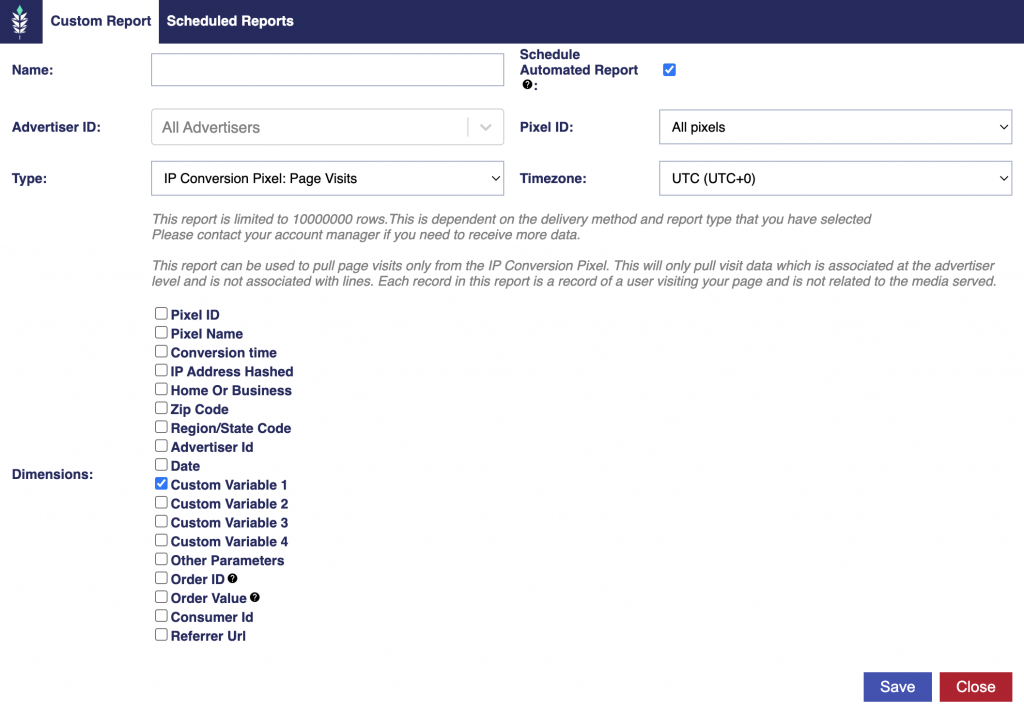The height and width of the screenshot is (710, 1024).
Task: Click the red Close button
Action: coord(976,686)
